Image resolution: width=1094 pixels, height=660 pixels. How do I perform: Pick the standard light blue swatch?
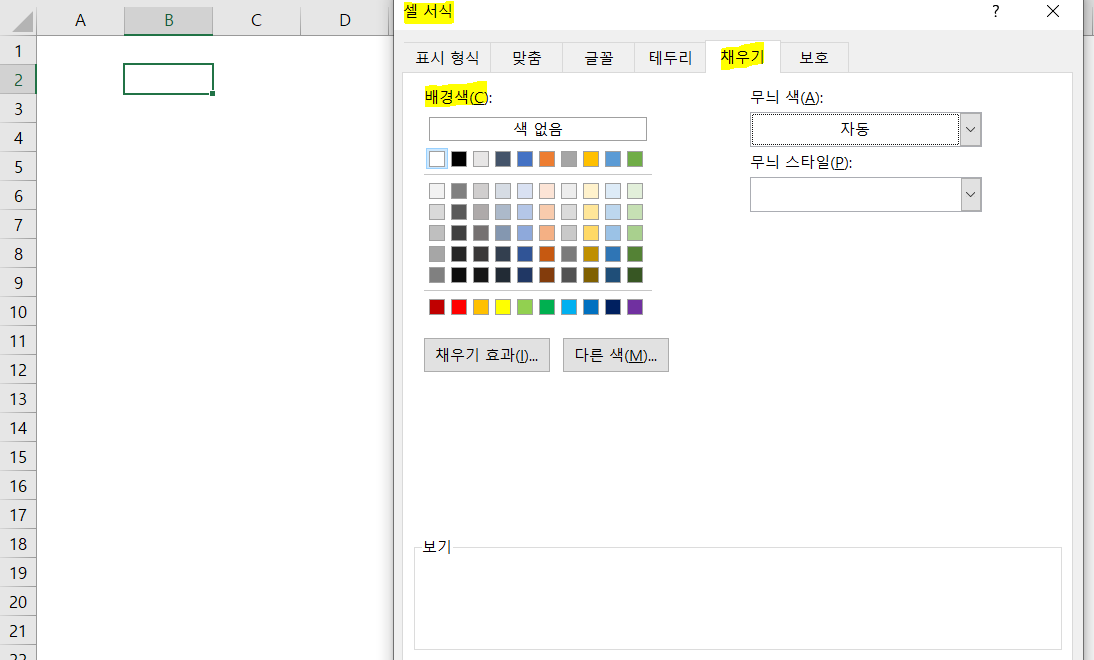[569, 307]
